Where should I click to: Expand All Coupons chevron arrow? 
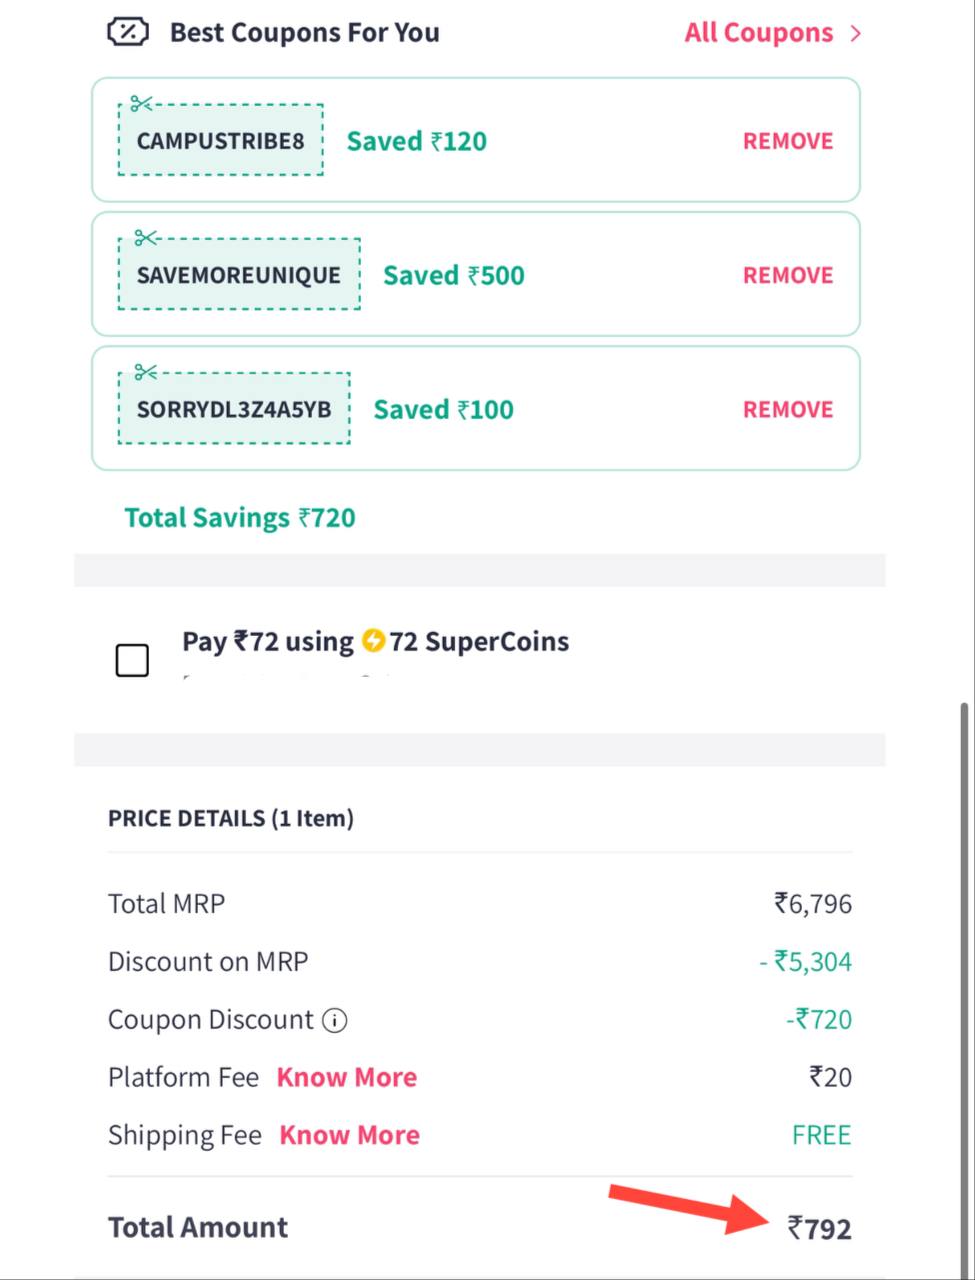(855, 33)
